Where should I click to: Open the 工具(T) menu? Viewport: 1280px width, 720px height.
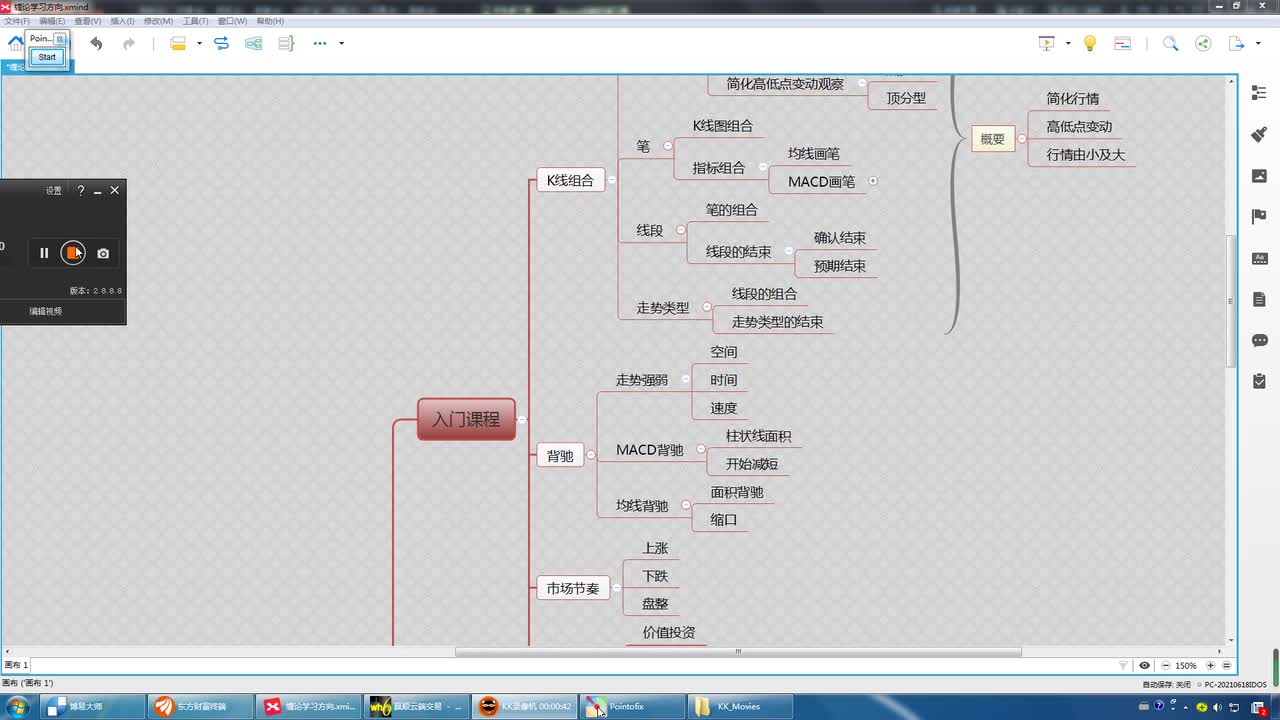tap(195, 21)
